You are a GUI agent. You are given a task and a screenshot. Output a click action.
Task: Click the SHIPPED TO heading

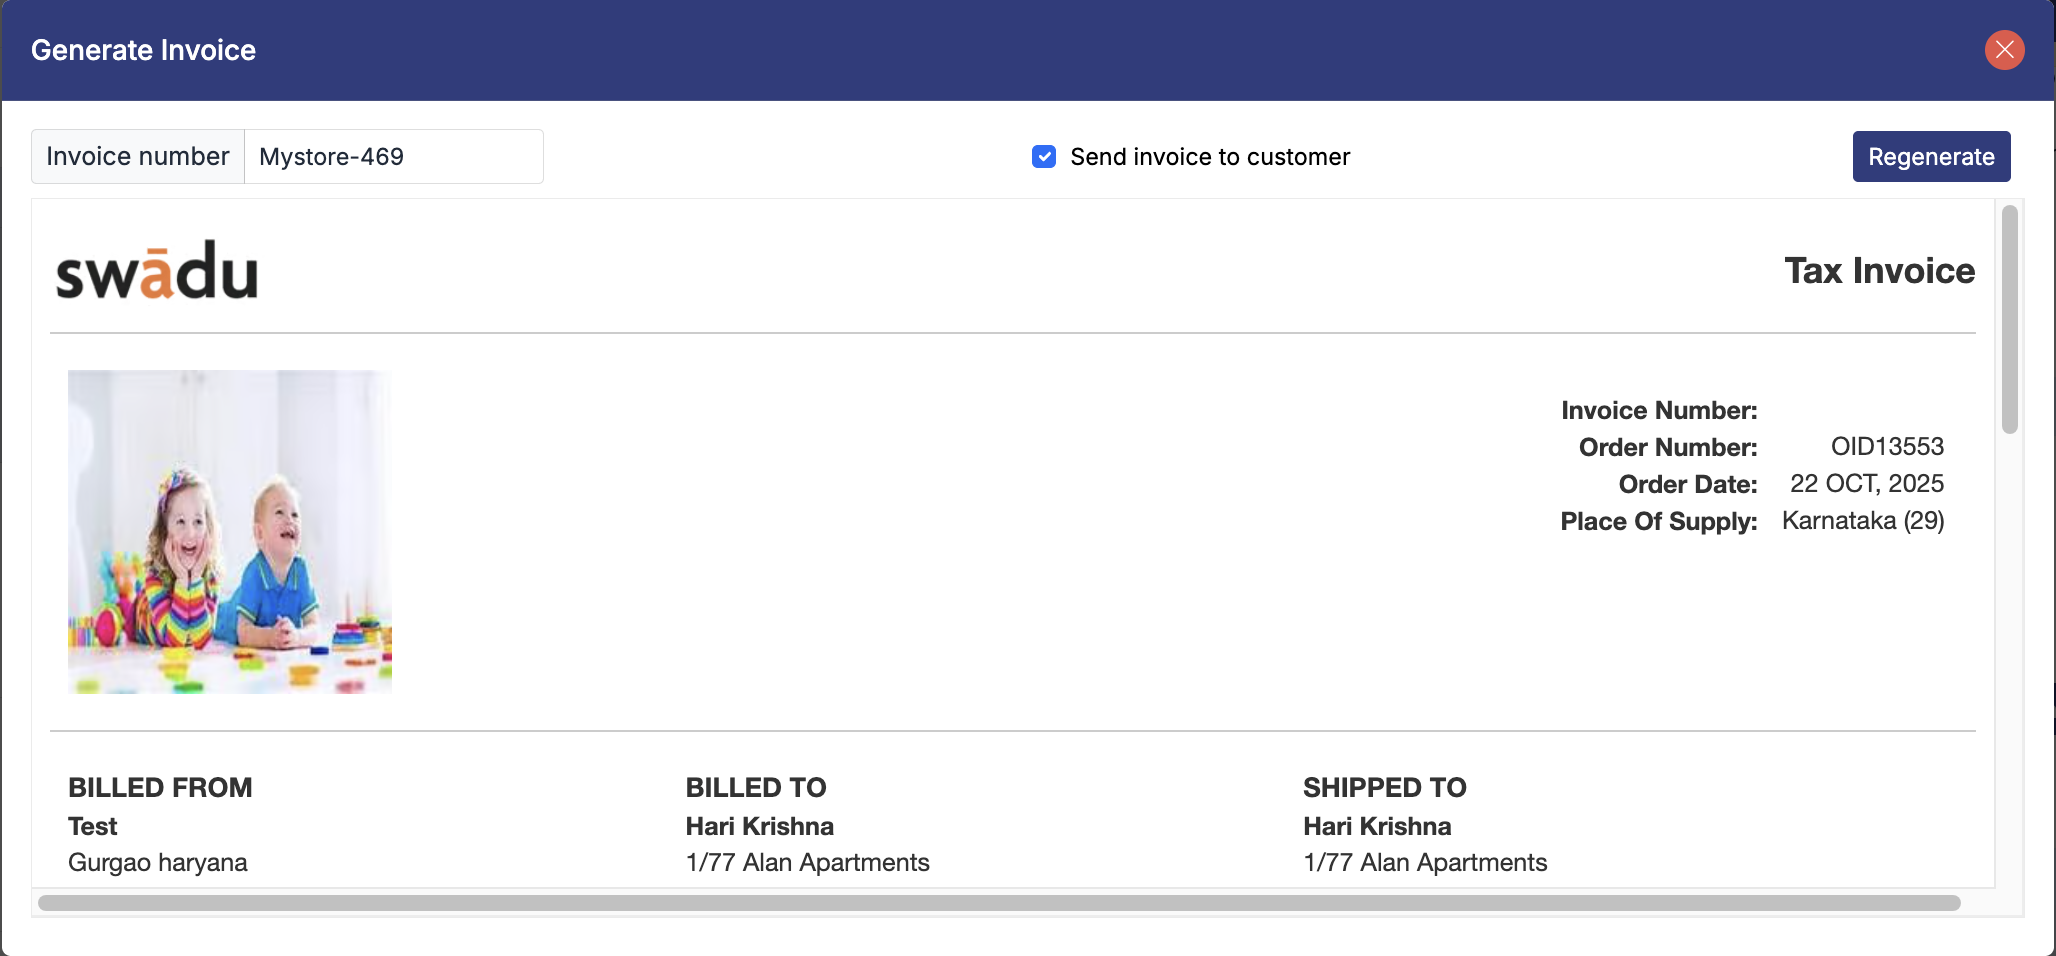[1384, 788]
